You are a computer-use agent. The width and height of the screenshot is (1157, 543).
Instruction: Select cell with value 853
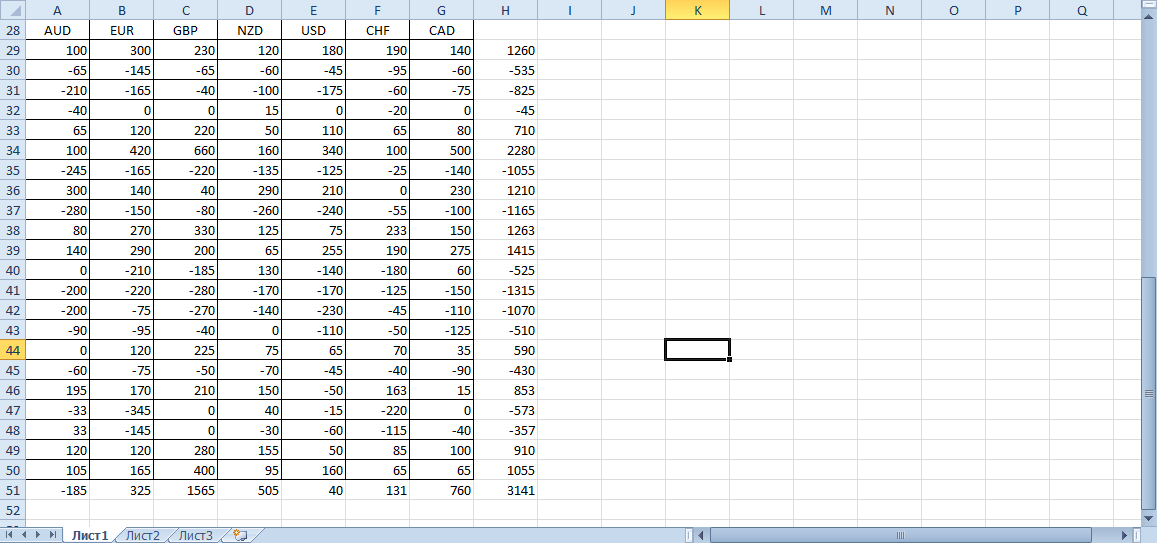click(x=505, y=390)
